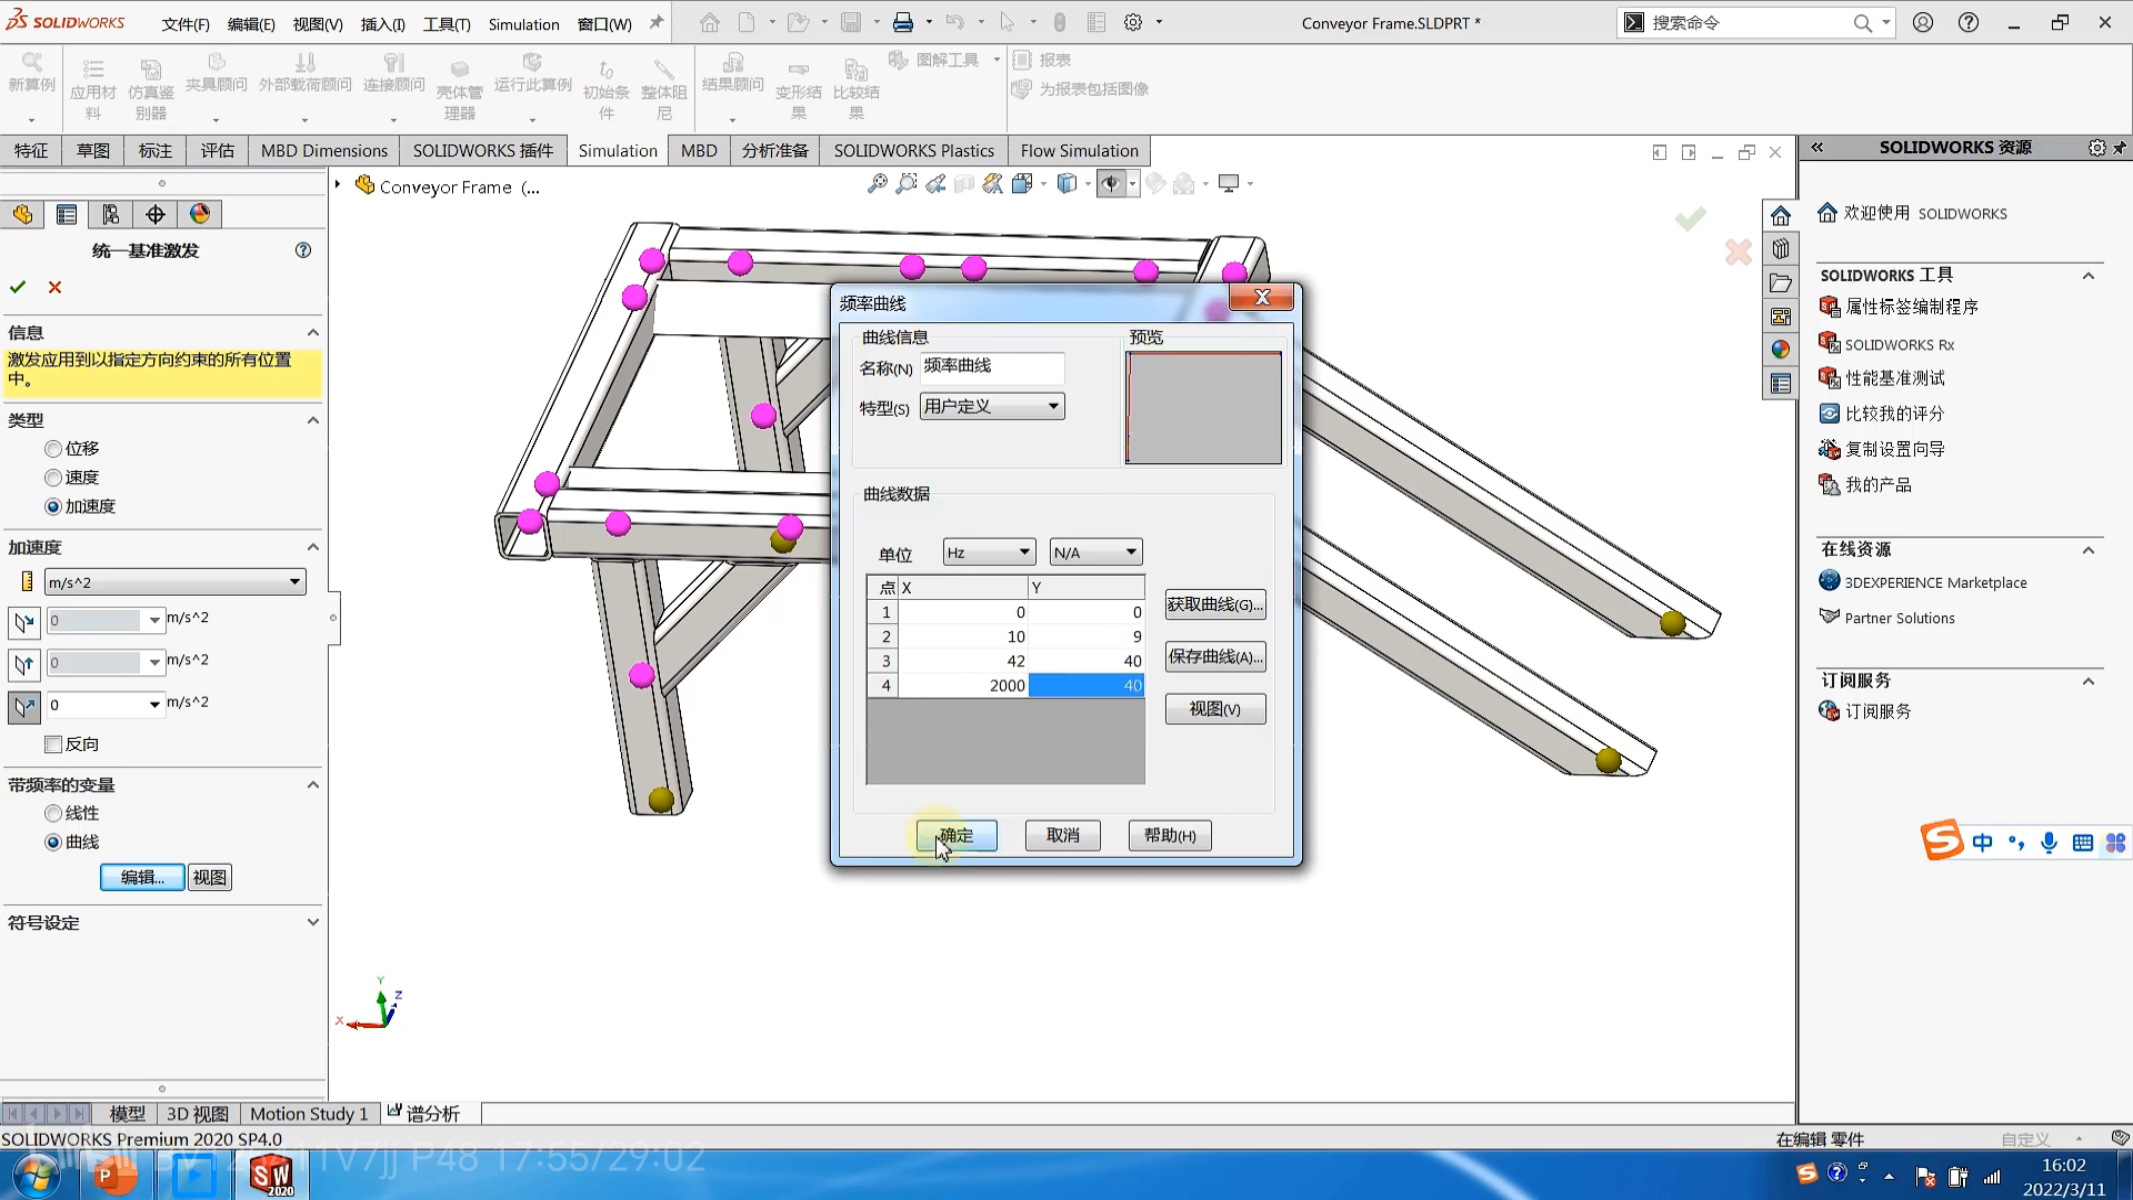The height and width of the screenshot is (1200, 2133).
Task: Open the FeatureManager design tree tab icon
Action: 23,214
